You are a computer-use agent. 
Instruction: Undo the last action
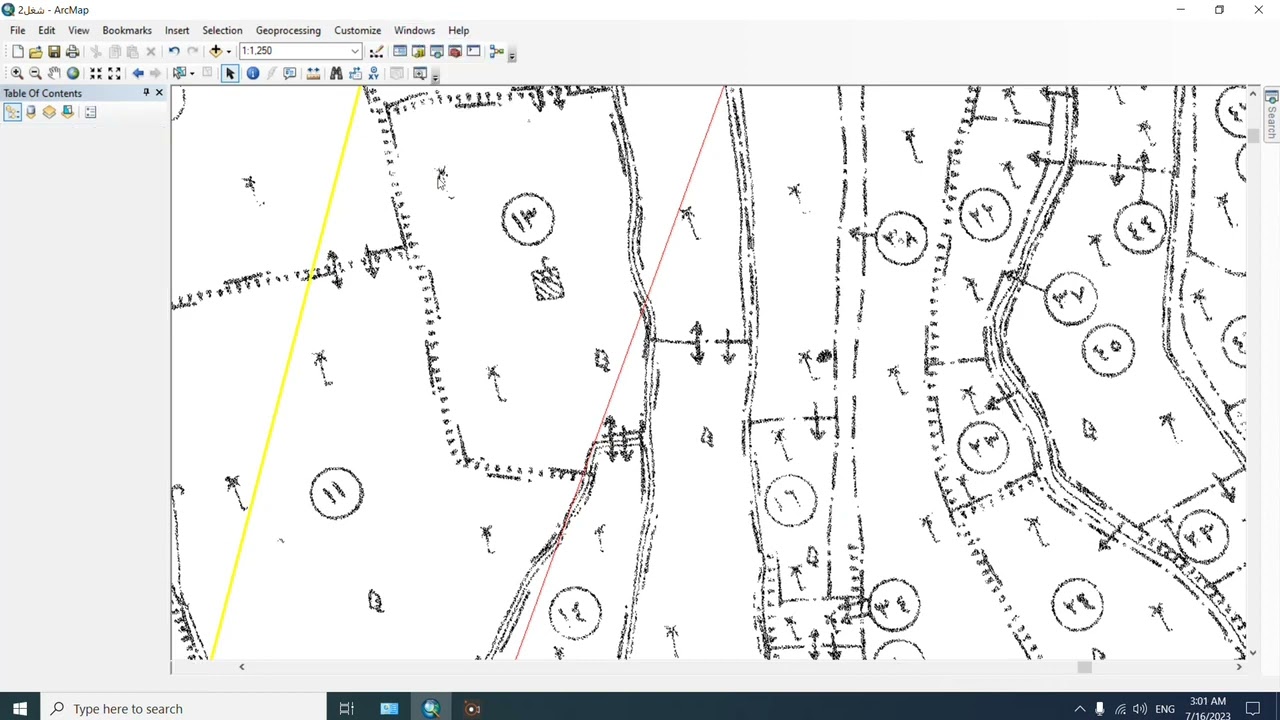174,51
